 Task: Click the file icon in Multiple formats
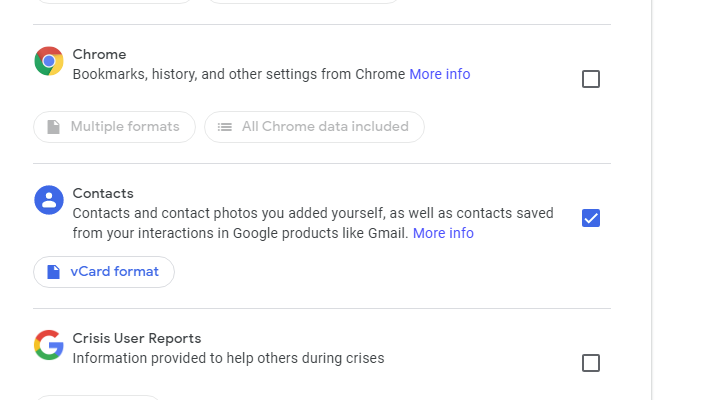tap(54, 127)
